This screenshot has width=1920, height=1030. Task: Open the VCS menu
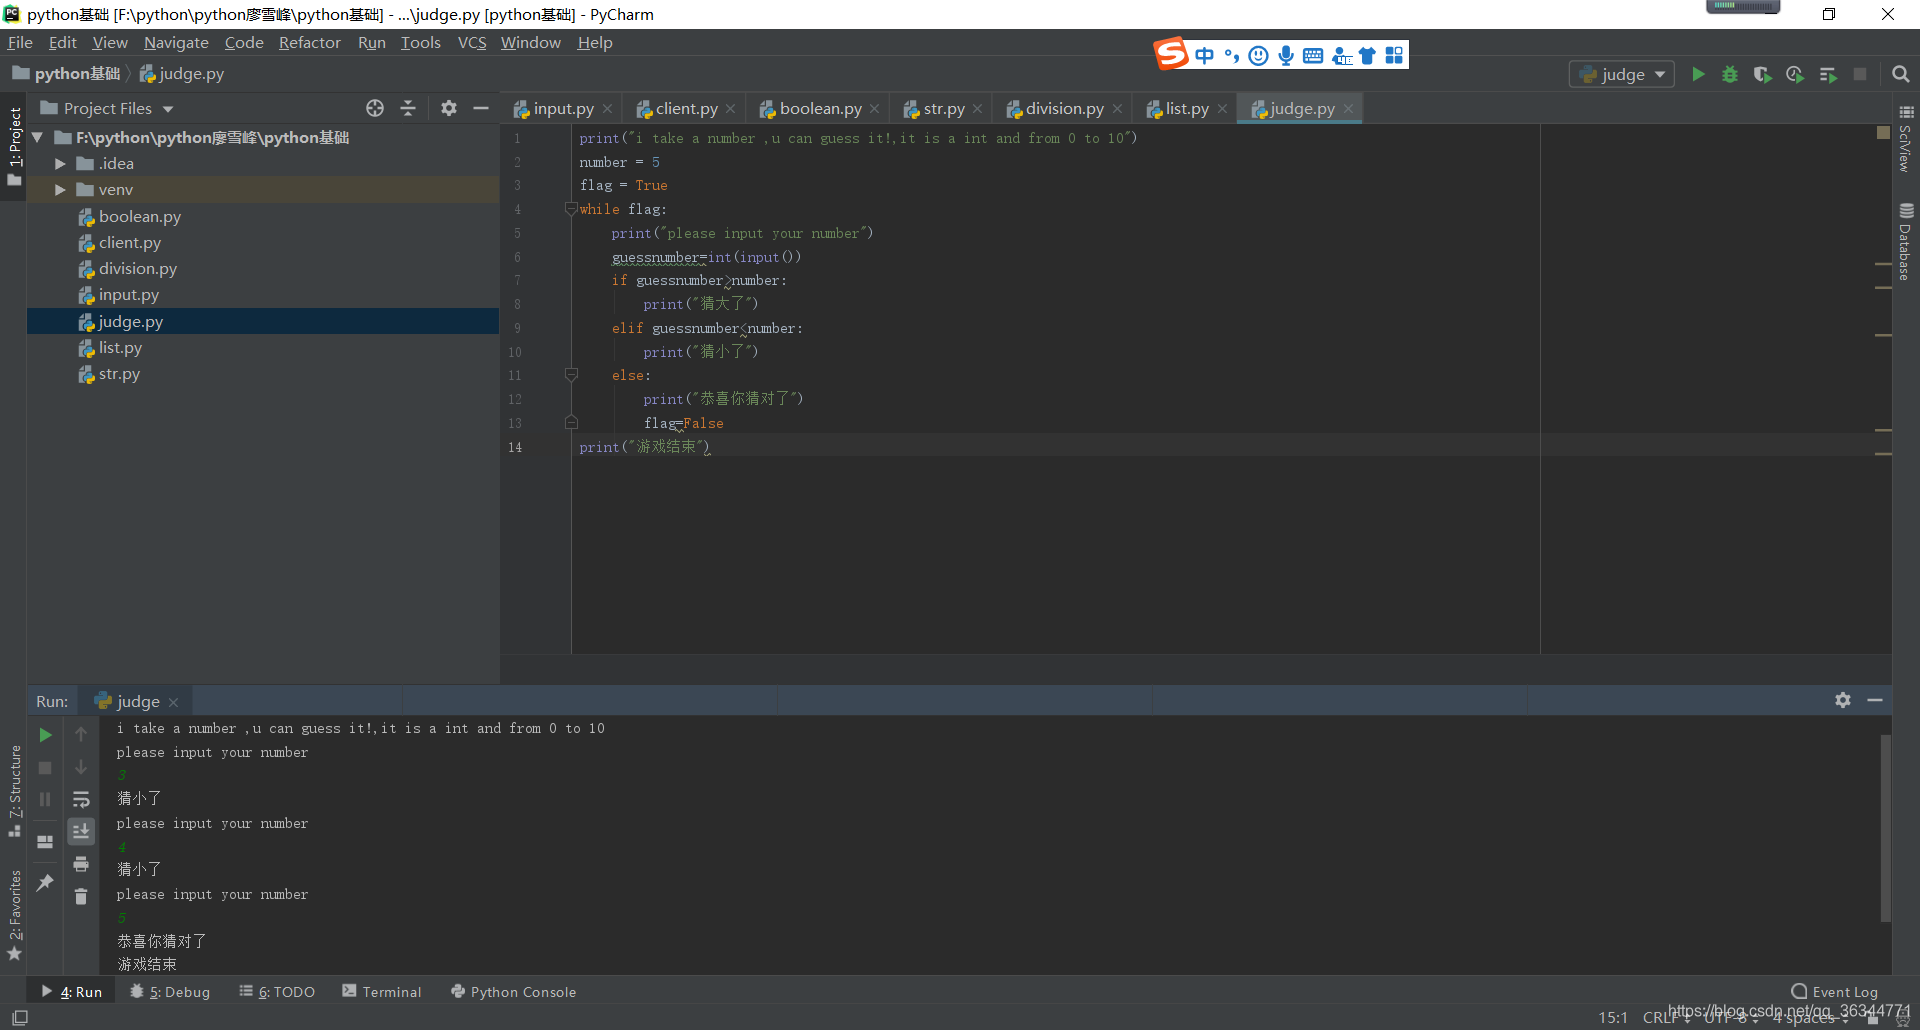(x=472, y=42)
